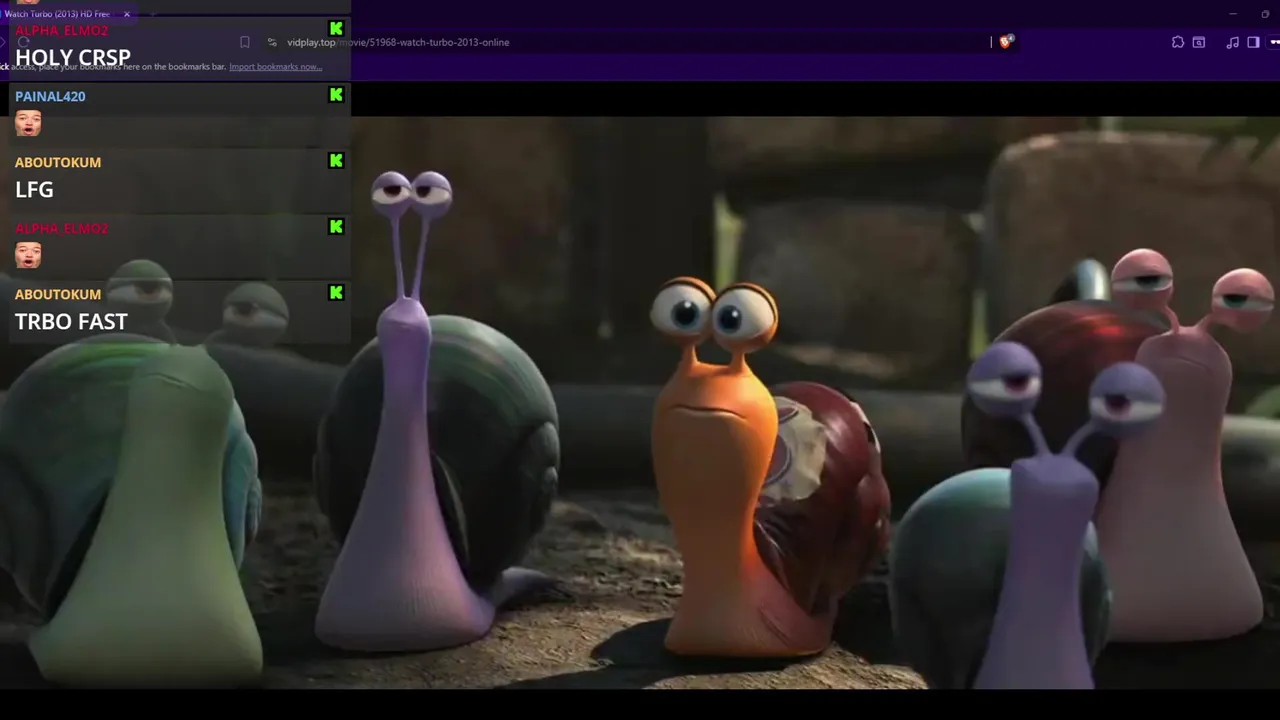Click ALPHA_ELMO2 username above HOLY CRSP

[61, 31]
